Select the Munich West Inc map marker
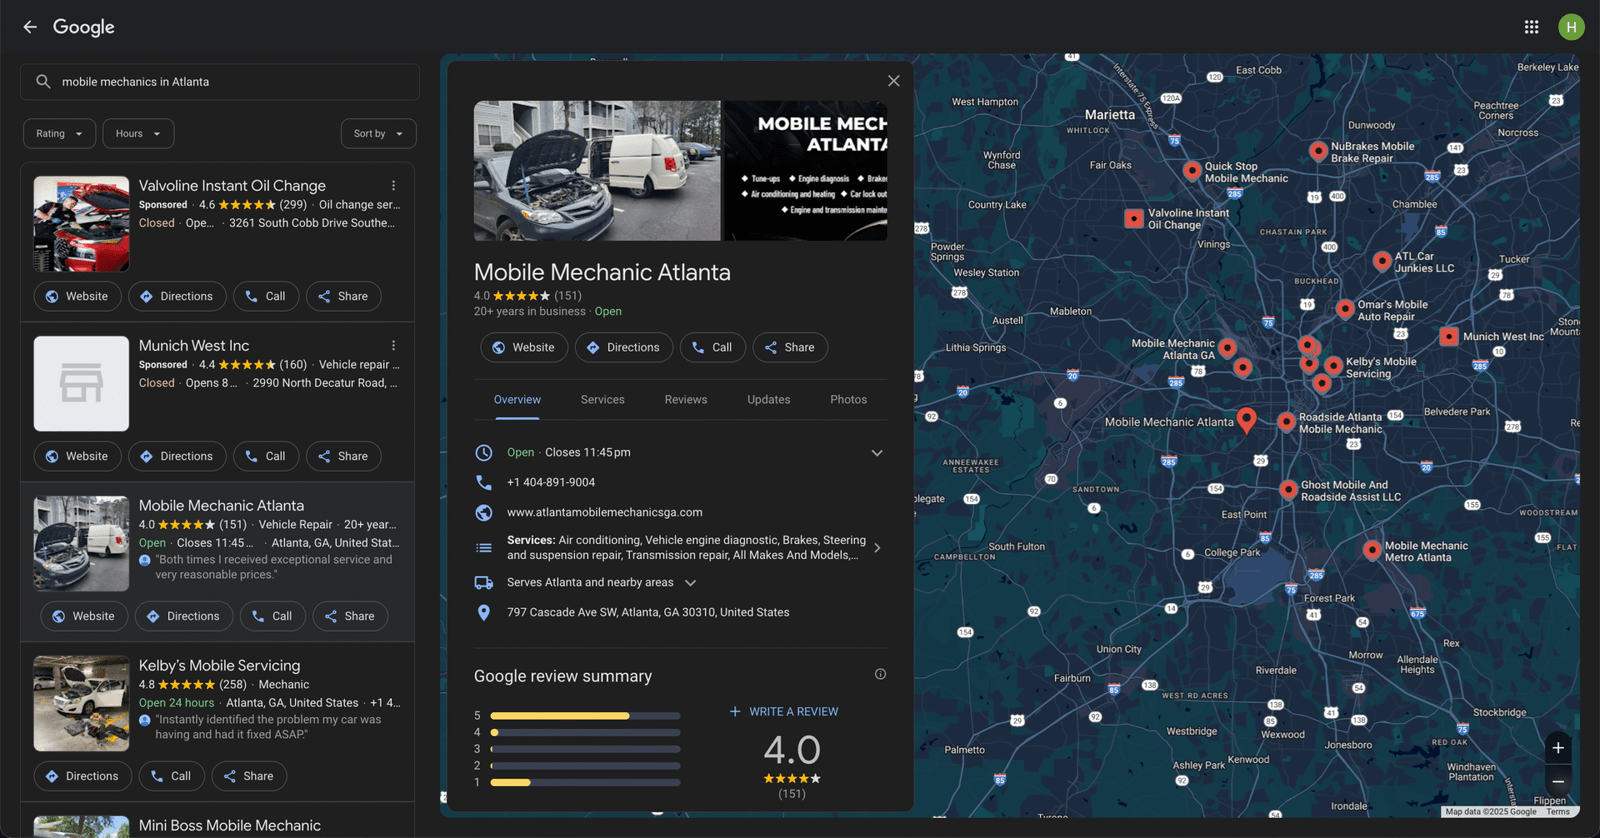 coord(1449,337)
